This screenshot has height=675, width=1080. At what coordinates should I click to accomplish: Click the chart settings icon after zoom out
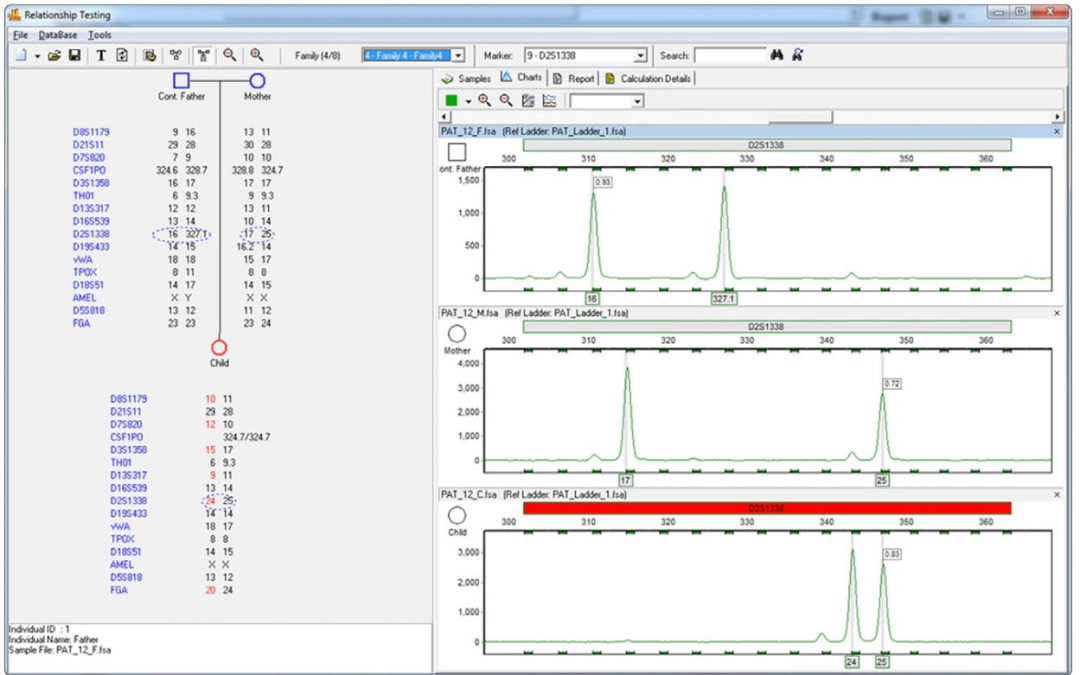(x=528, y=101)
